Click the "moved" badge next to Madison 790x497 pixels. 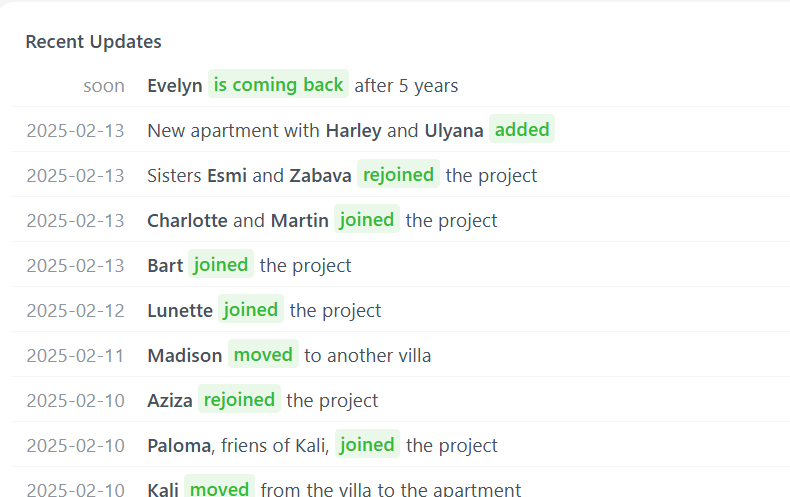[263, 354]
